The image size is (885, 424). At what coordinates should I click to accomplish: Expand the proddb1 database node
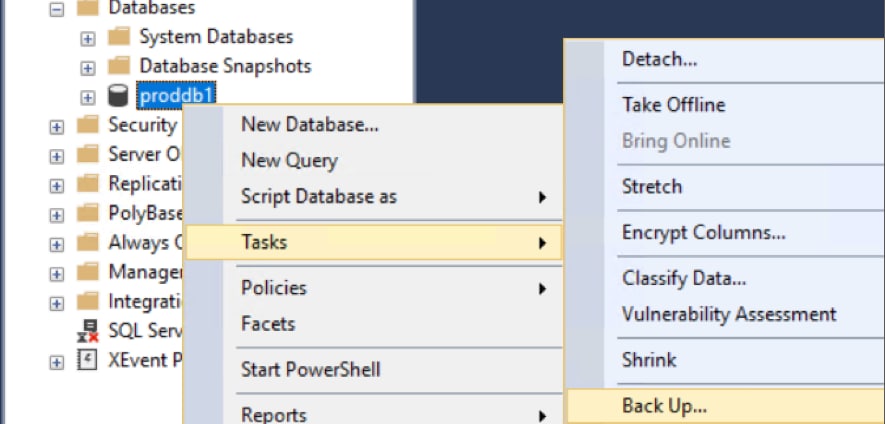point(88,97)
